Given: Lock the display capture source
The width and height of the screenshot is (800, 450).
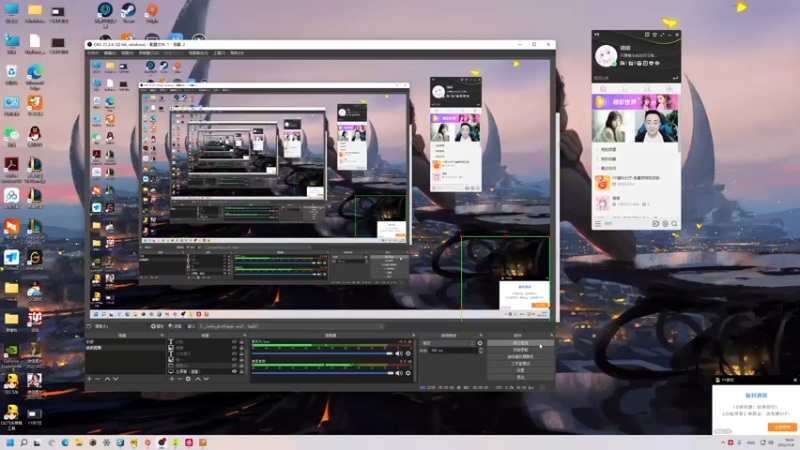Looking at the screenshot, I should click(241, 371).
